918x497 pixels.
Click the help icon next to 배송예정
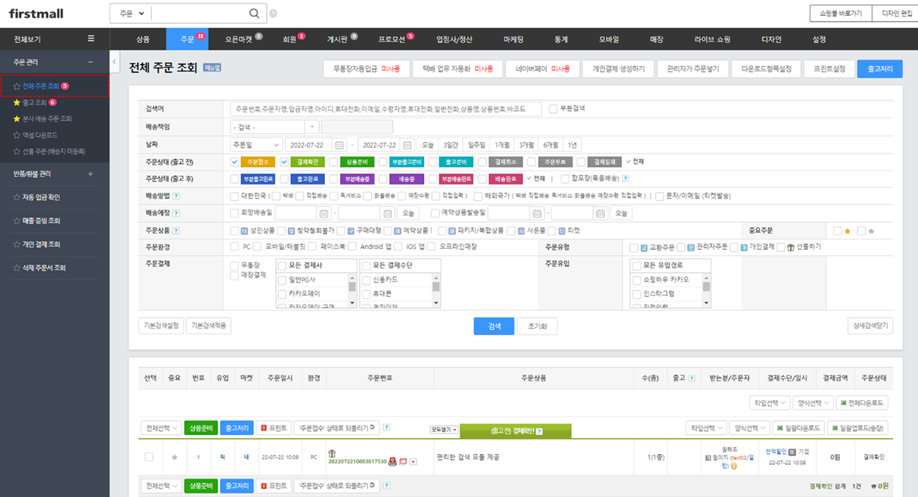[176, 213]
